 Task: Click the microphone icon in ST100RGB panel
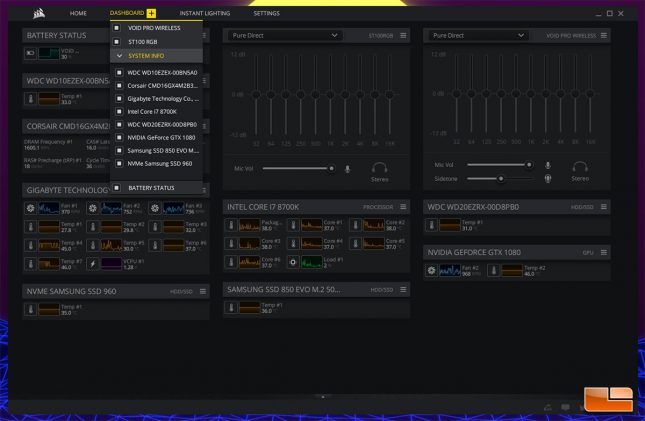coord(348,169)
